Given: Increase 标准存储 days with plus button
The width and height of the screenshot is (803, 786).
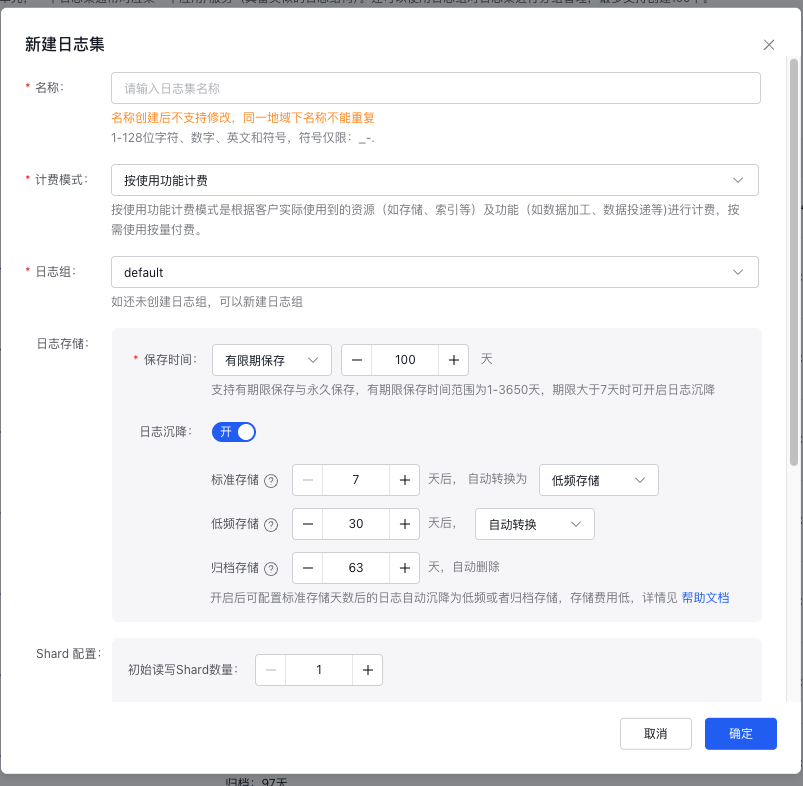Looking at the screenshot, I should pos(405,480).
